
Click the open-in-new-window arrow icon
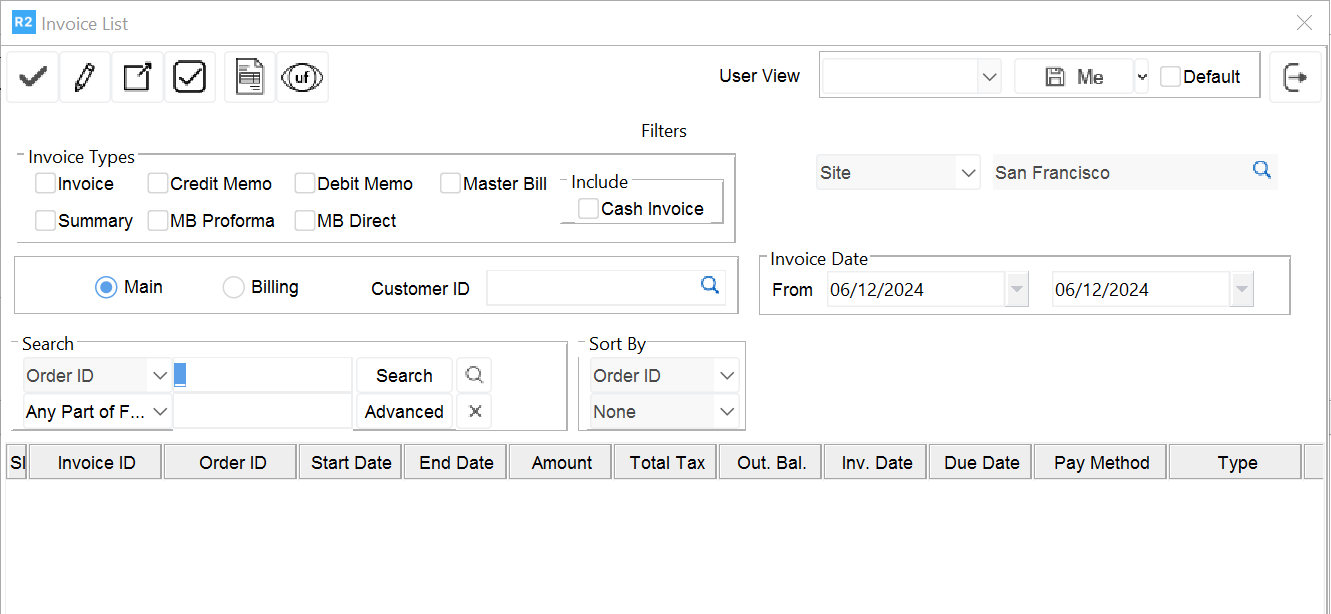pyautogui.click(x=137, y=77)
